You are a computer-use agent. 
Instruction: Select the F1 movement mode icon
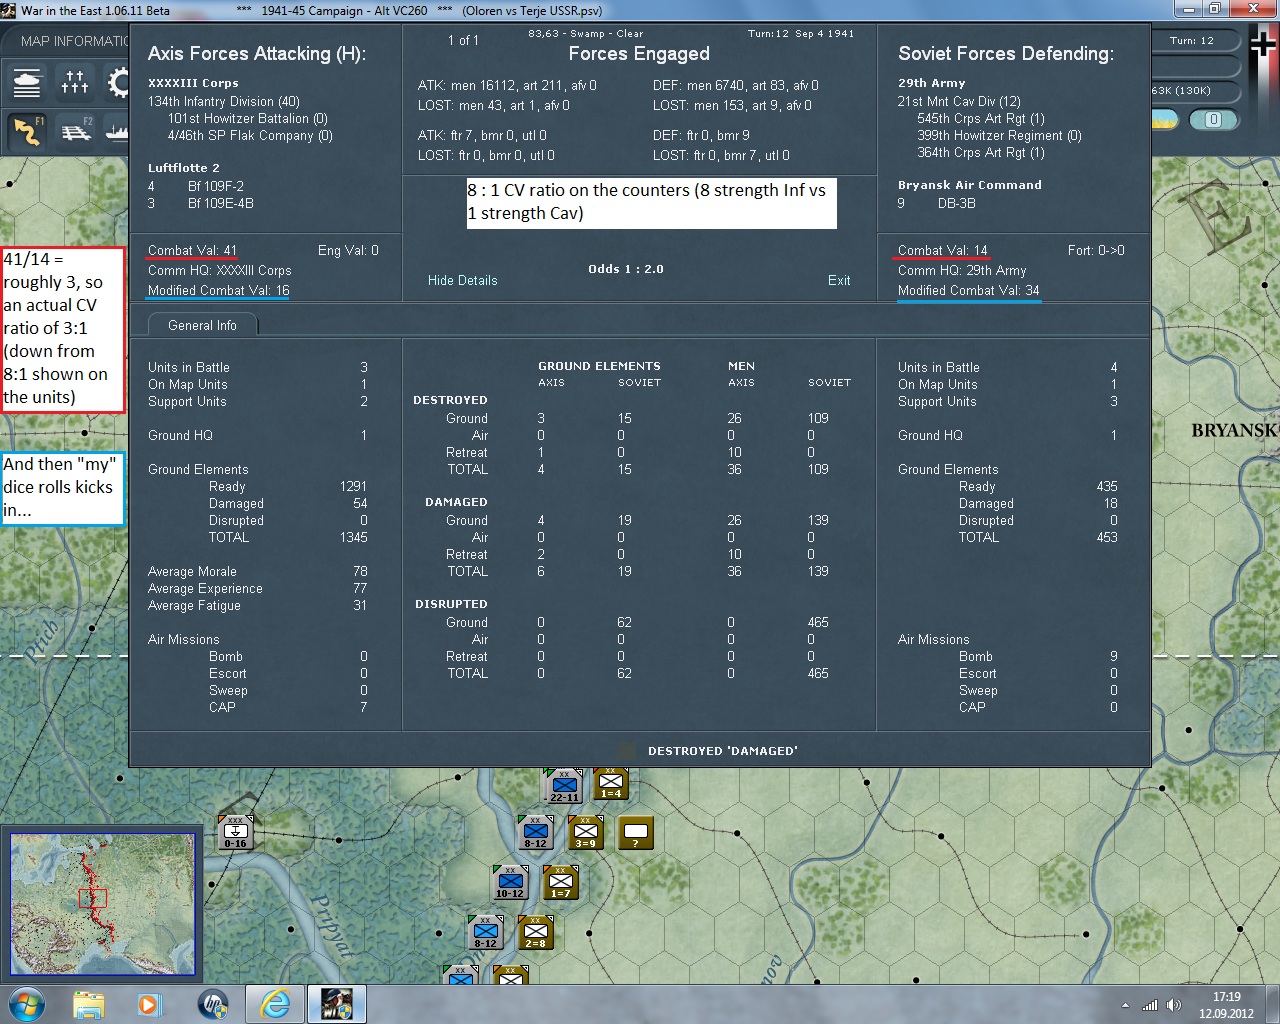(x=27, y=131)
